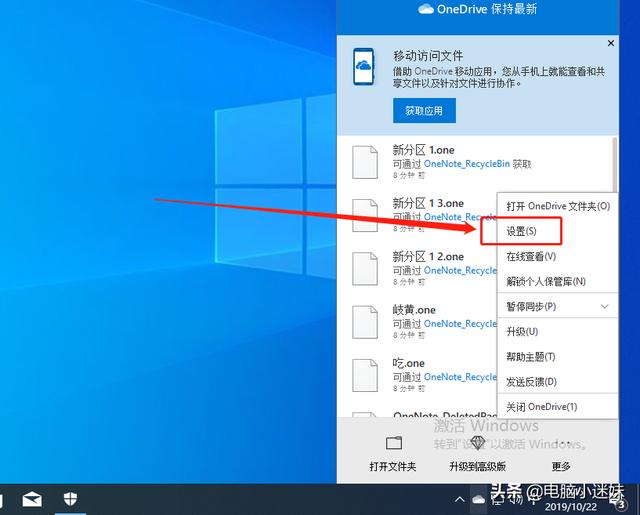
Task: Open OneNote_RecycleBin link under 新分区 1 3.one
Action: [x=460, y=217]
